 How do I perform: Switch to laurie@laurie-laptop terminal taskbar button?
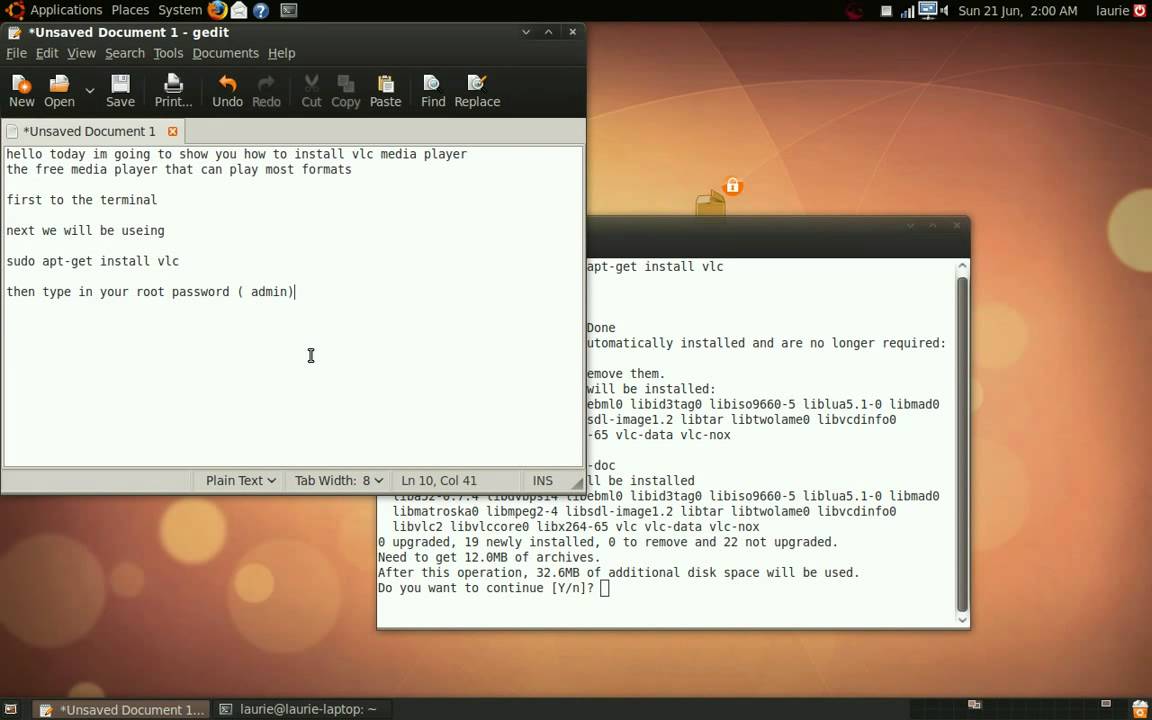point(301,709)
